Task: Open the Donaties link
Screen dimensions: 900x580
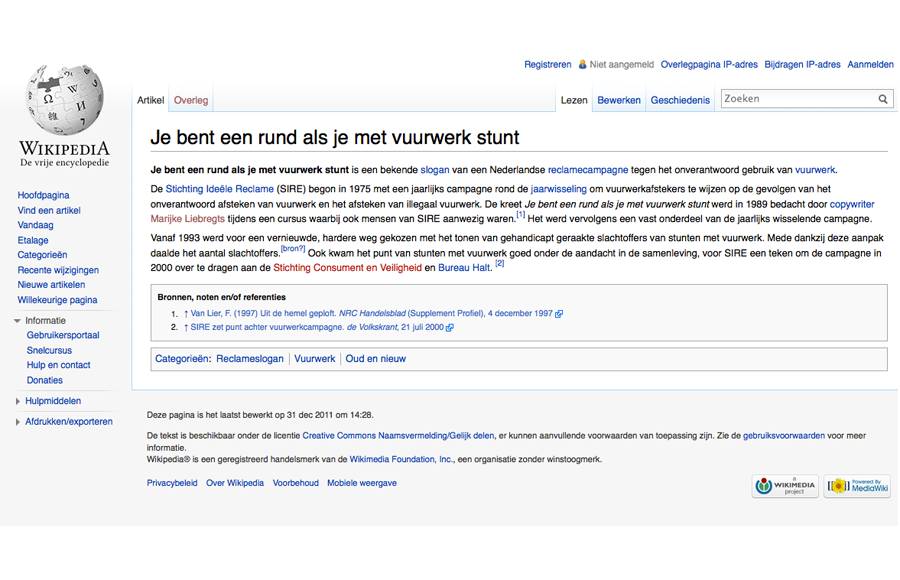Action: 45,380
